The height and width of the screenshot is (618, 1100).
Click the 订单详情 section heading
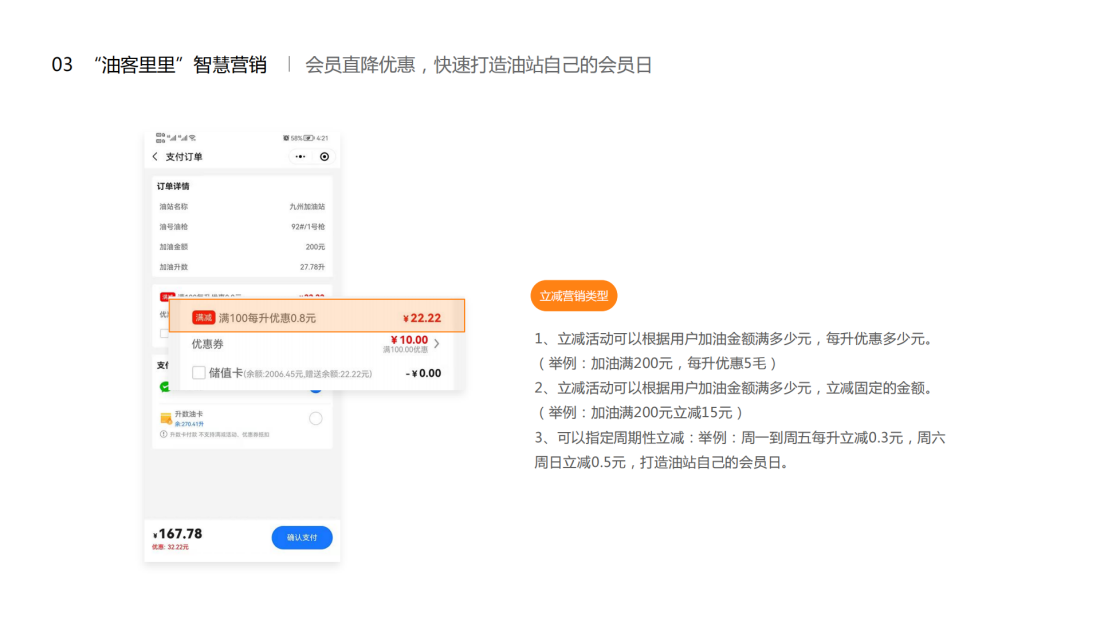[173, 187]
